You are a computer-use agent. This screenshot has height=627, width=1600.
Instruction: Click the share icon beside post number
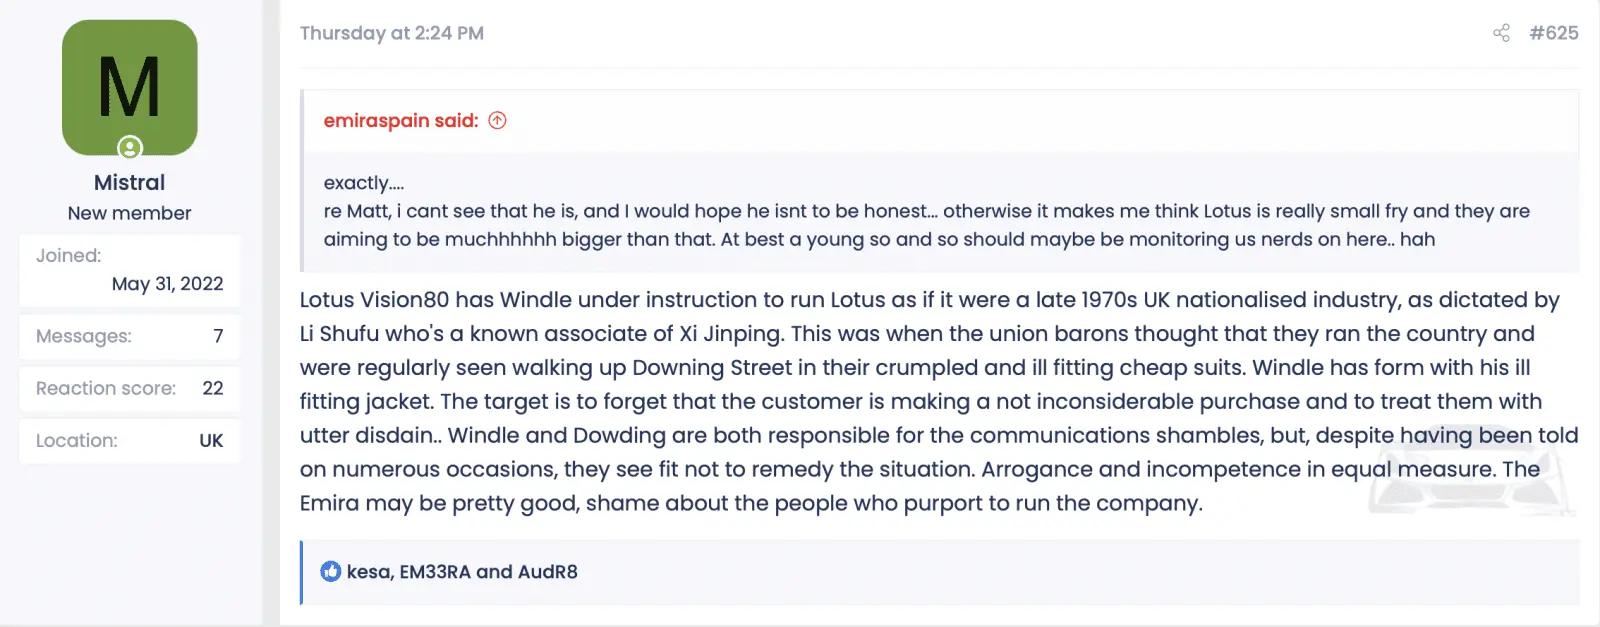coord(1501,33)
